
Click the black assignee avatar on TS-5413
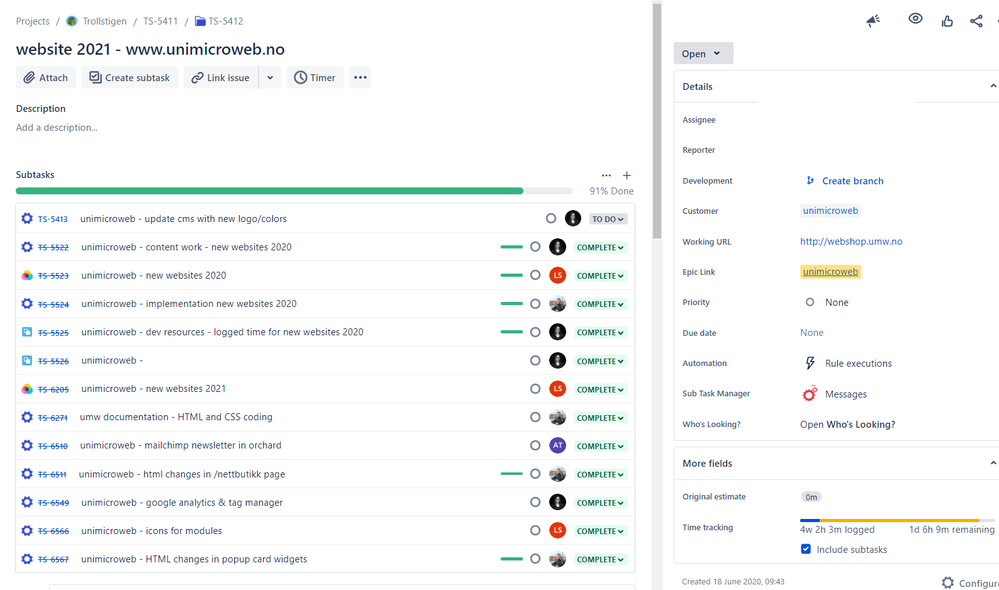coord(573,219)
